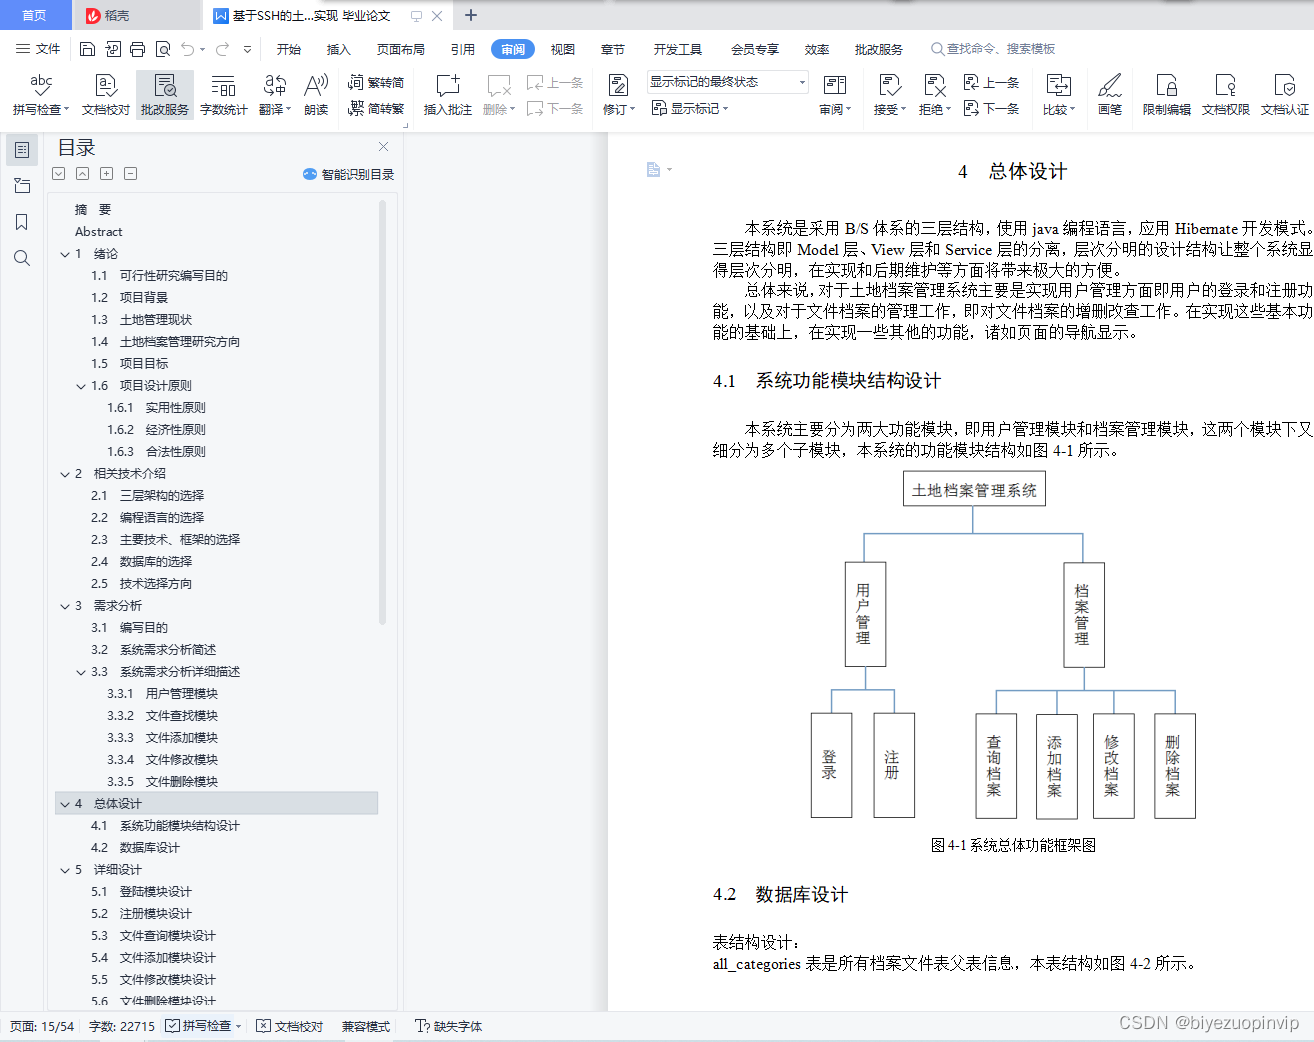This screenshot has height=1042, width=1314.
Task: Toggle 文档校对 in the status bar
Action: click(289, 1026)
